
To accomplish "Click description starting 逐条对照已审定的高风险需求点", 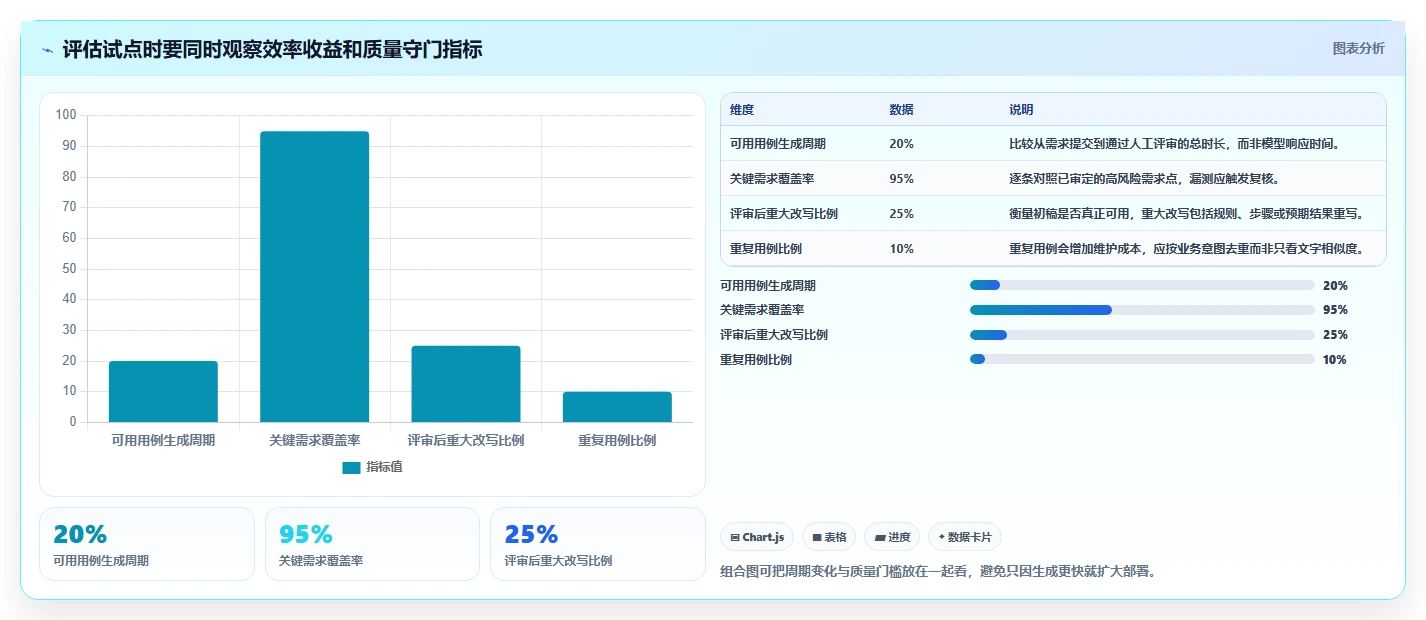I will 1144,179.
